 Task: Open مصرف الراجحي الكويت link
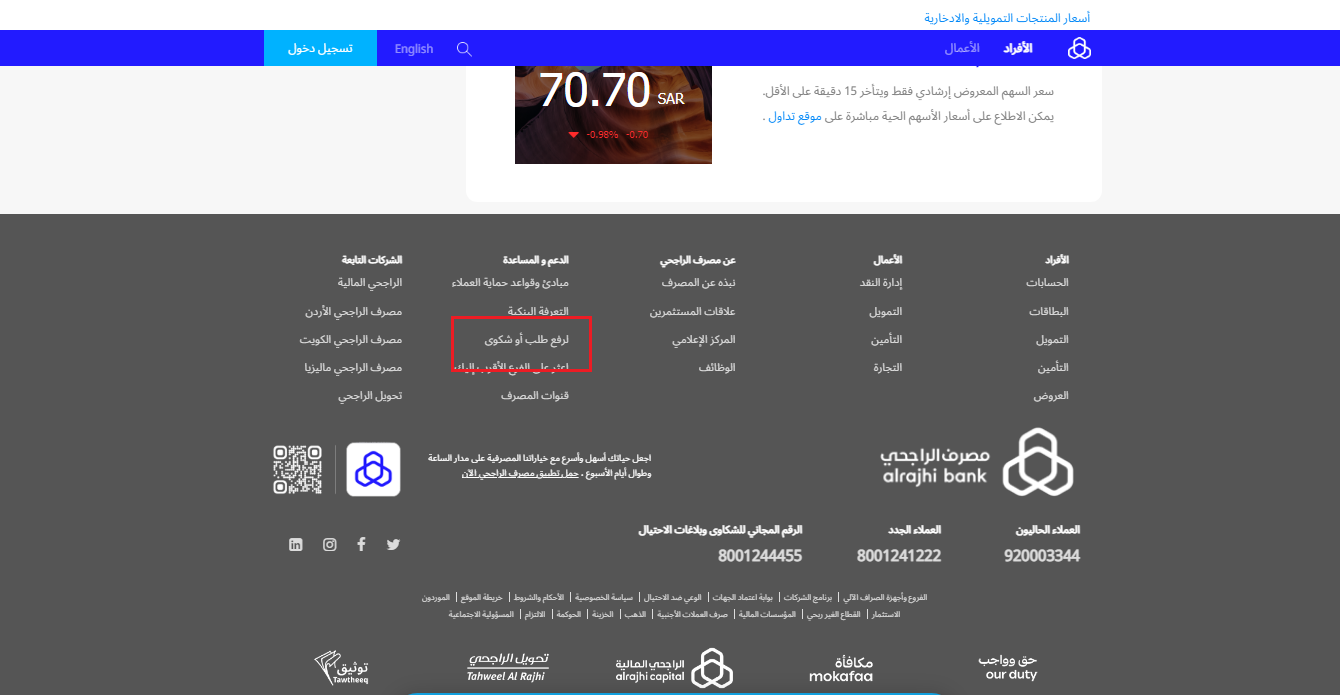351,340
